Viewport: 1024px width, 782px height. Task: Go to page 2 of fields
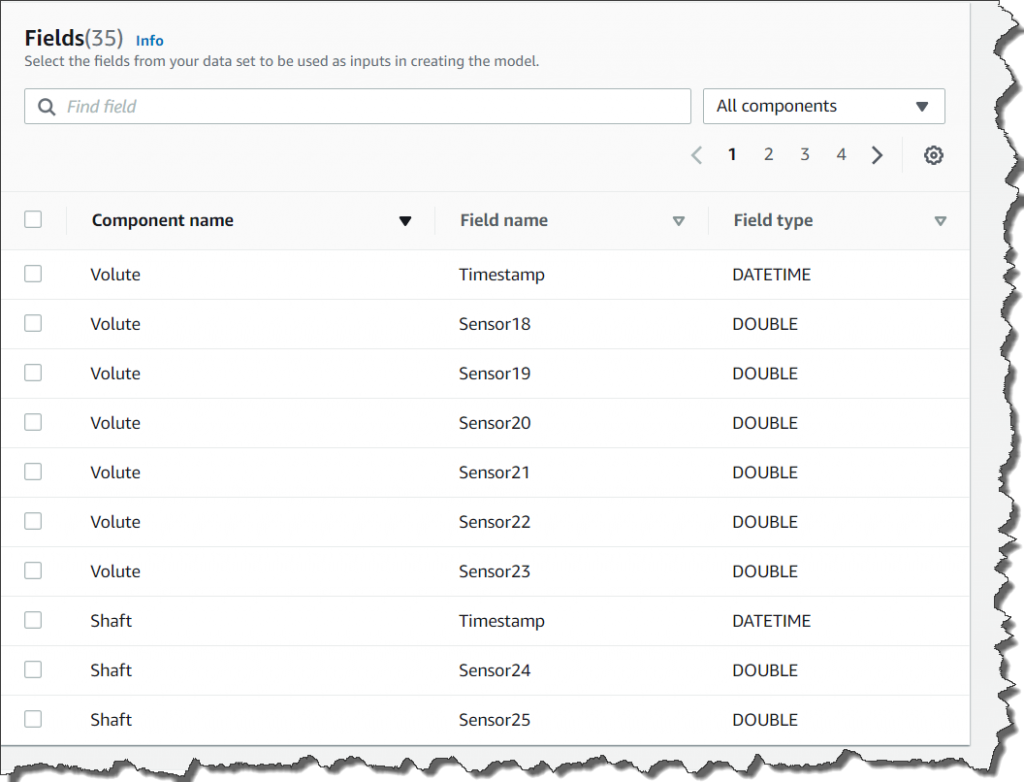point(768,155)
